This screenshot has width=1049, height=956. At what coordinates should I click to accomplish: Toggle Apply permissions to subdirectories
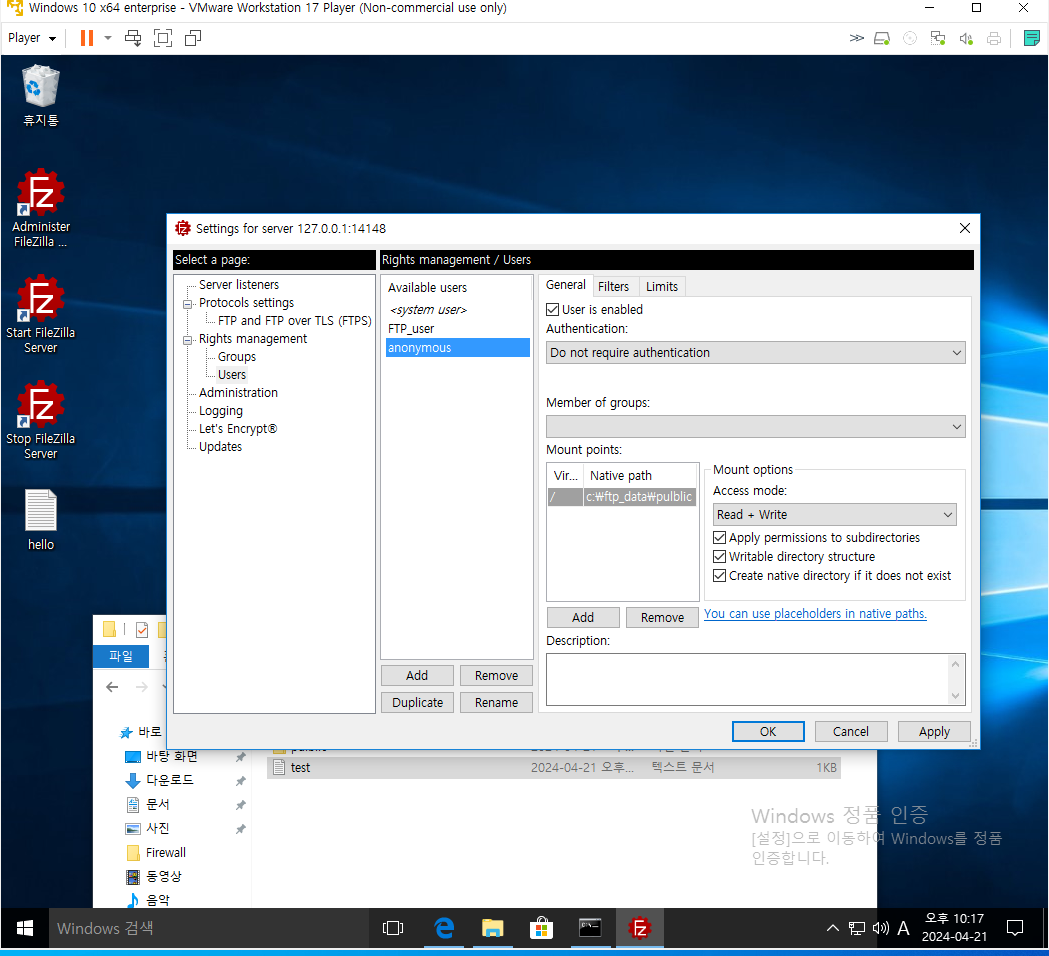tap(720, 538)
